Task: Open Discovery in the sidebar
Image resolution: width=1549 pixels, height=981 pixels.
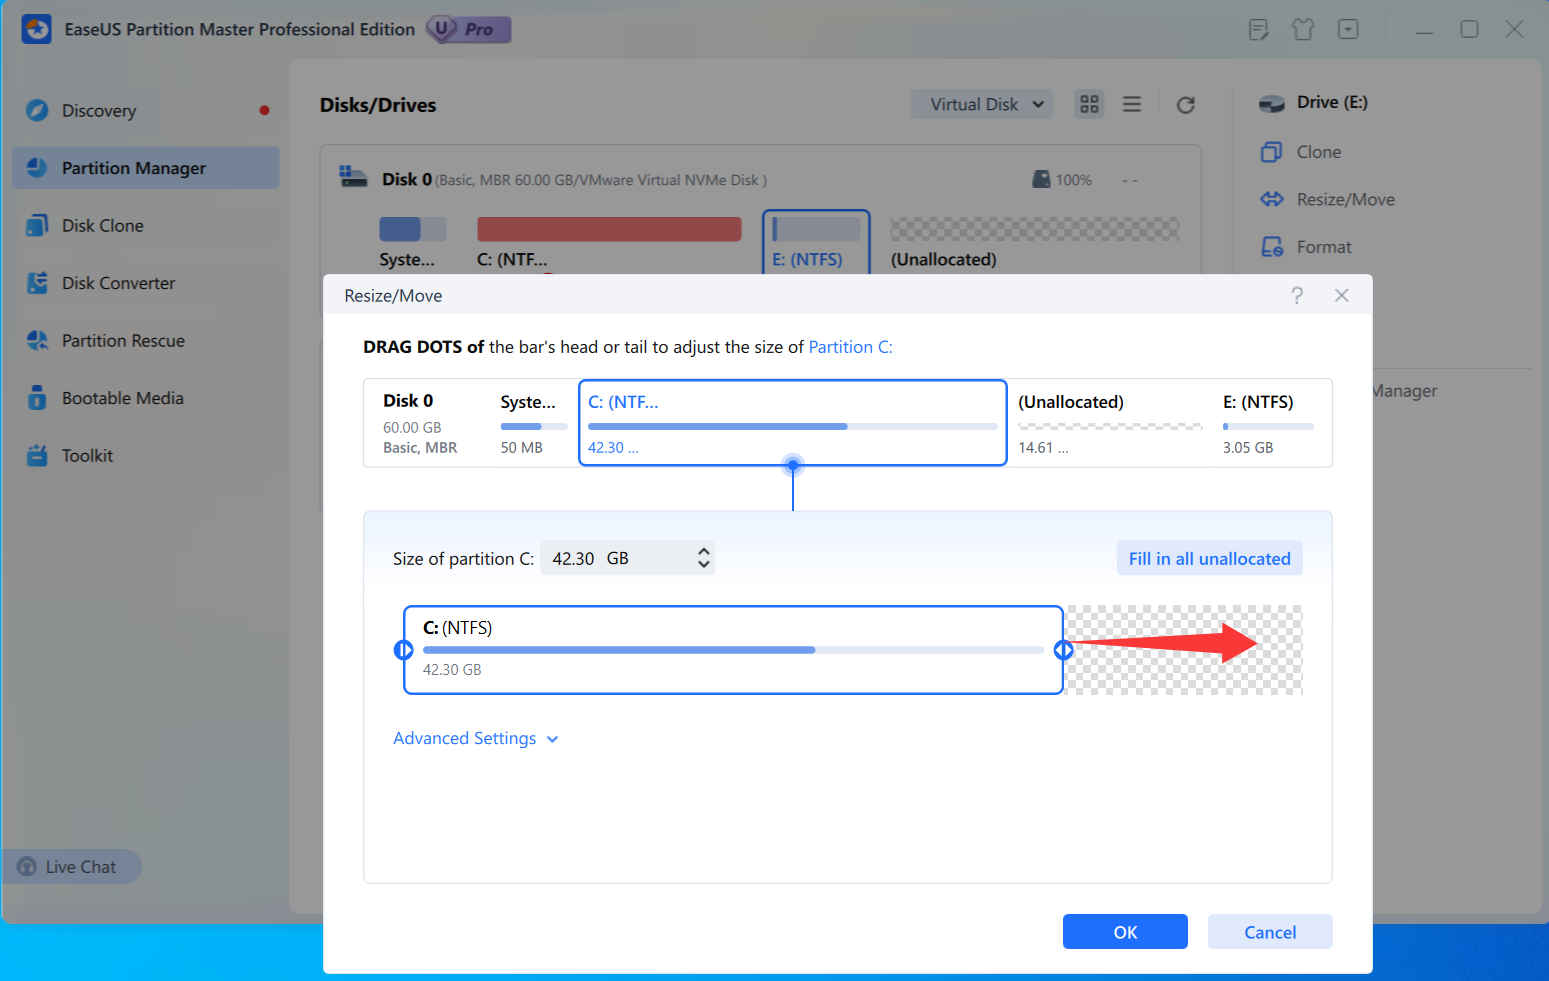Action: pyautogui.click(x=146, y=111)
